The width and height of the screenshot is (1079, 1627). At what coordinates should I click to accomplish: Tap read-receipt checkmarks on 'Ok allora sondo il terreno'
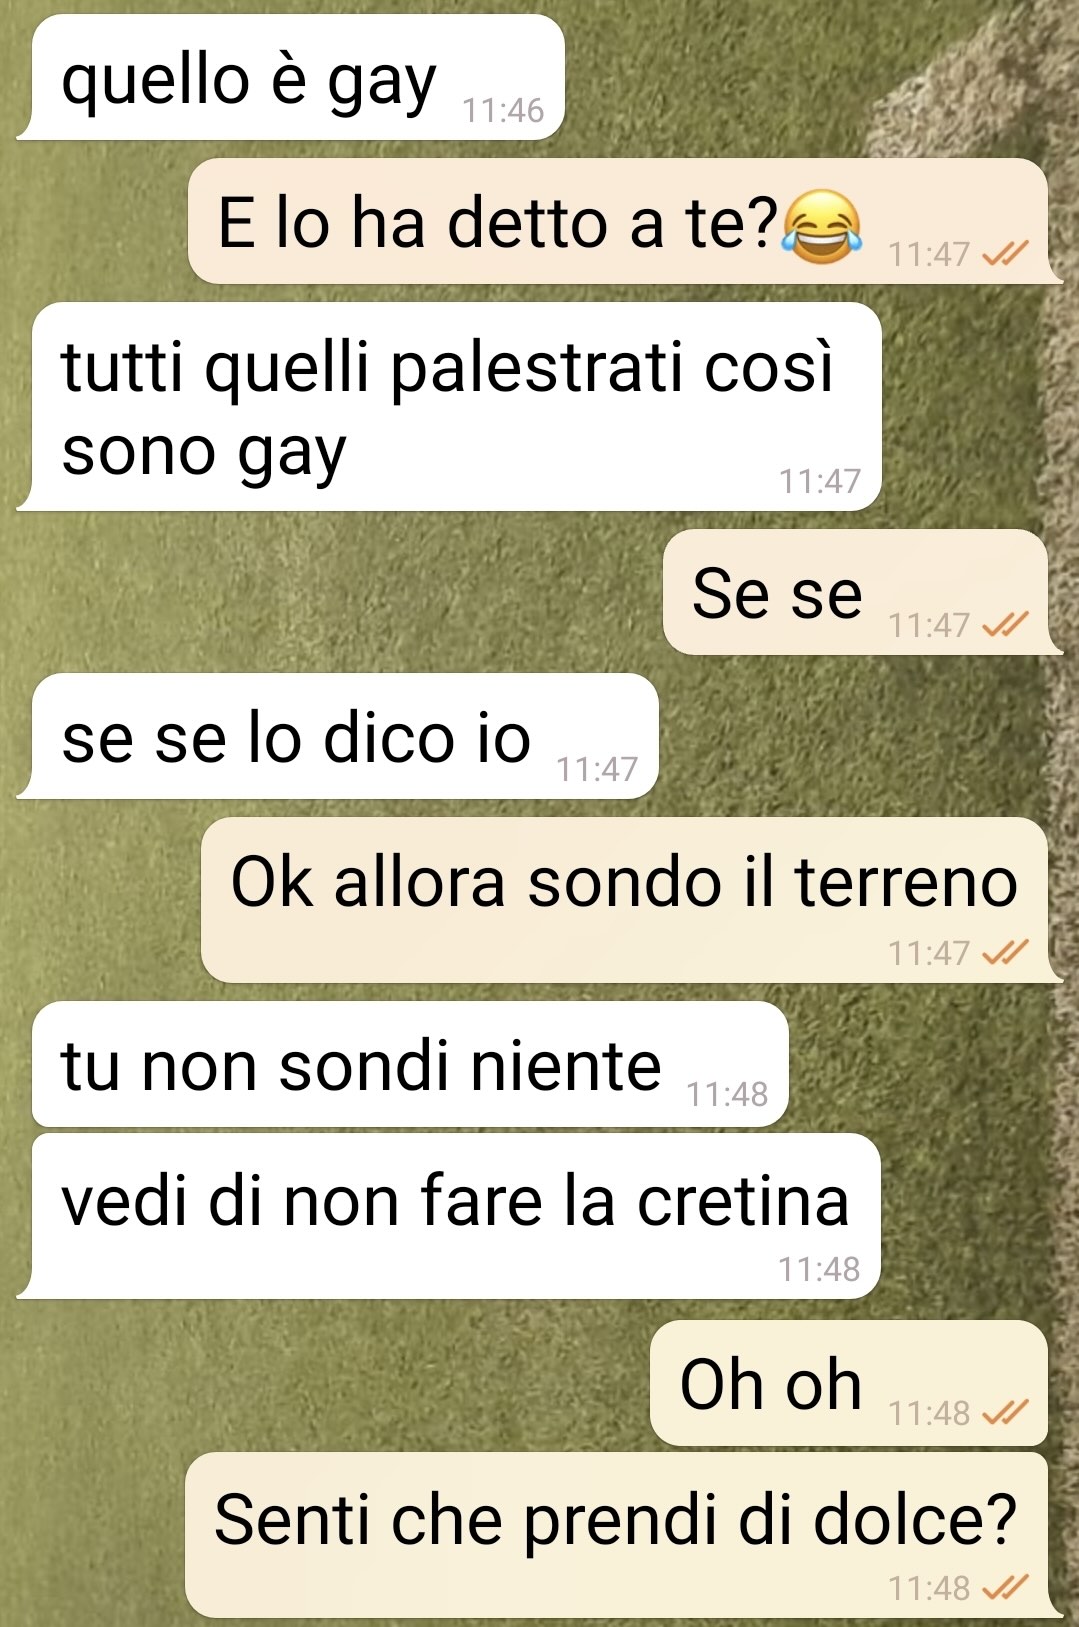(x=1005, y=953)
